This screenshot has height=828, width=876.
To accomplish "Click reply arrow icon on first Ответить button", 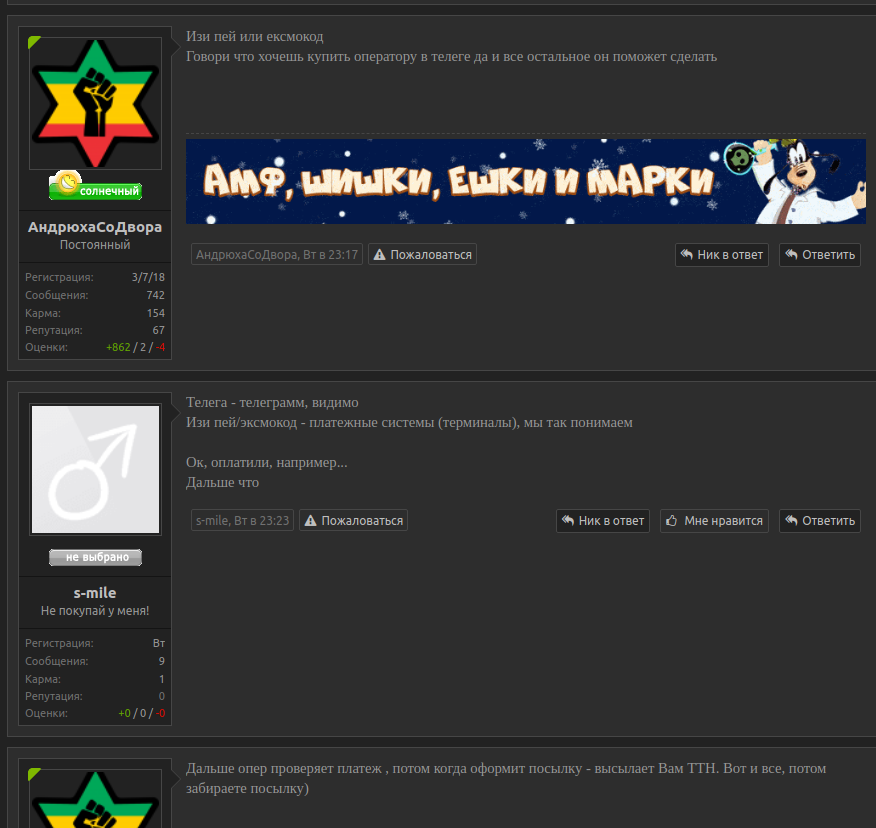I will (x=791, y=255).
